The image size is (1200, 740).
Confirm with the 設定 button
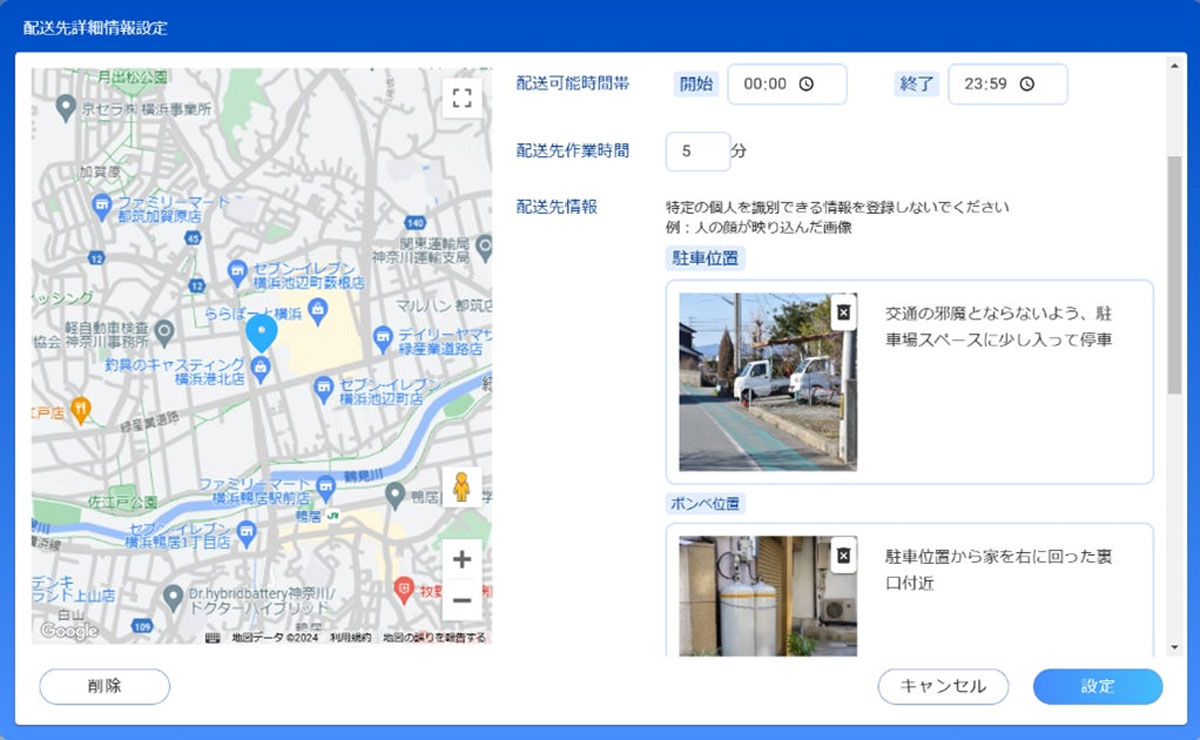(1098, 686)
